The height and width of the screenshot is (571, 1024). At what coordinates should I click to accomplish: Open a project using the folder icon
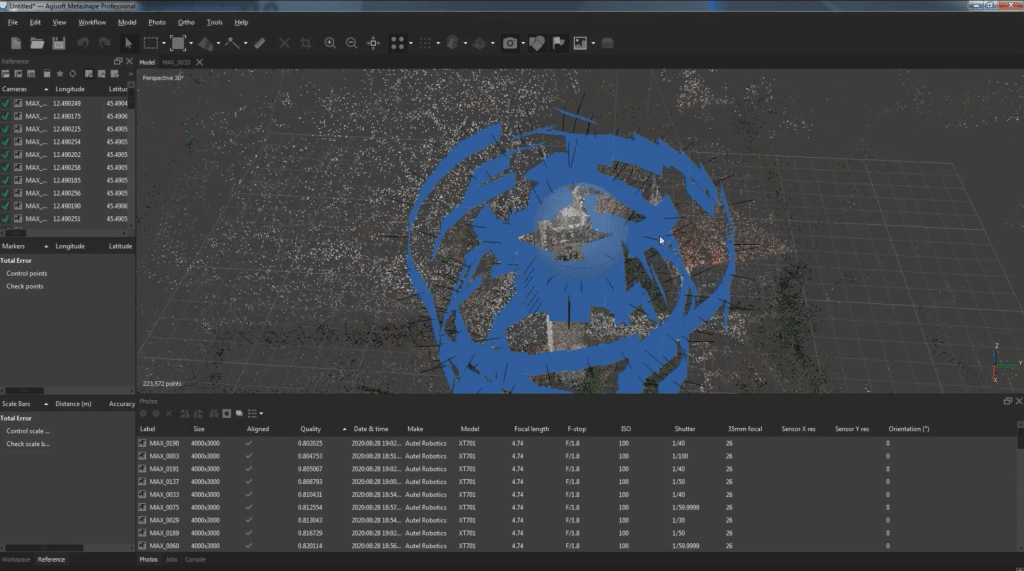point(37,43)
